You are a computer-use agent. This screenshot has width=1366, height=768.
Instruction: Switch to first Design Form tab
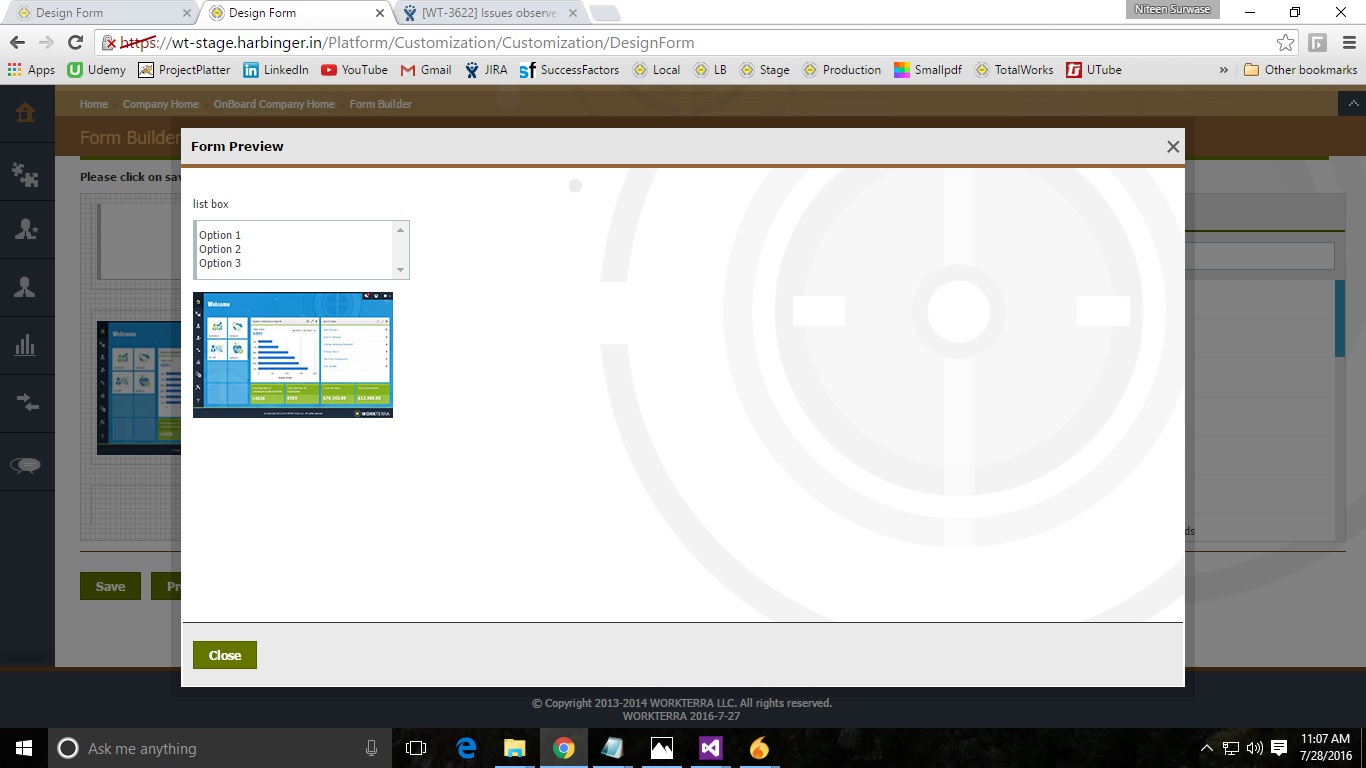pyautogui.click(x=98, y=13)
